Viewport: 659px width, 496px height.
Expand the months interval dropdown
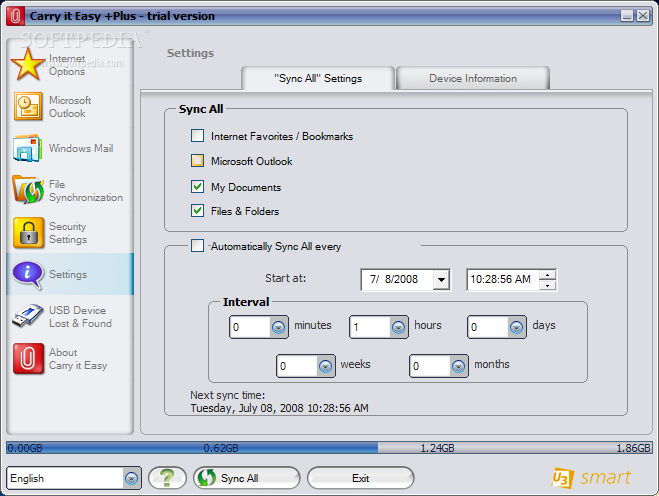click(x=458, y=366)
